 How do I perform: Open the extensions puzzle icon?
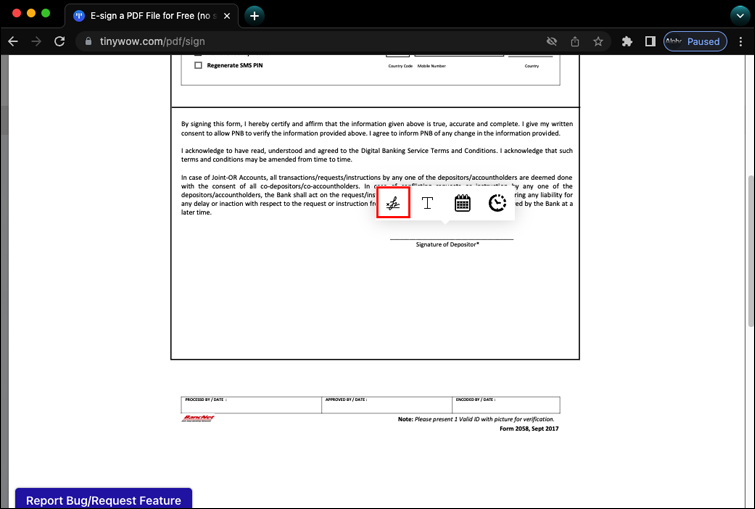pos(627,41)
